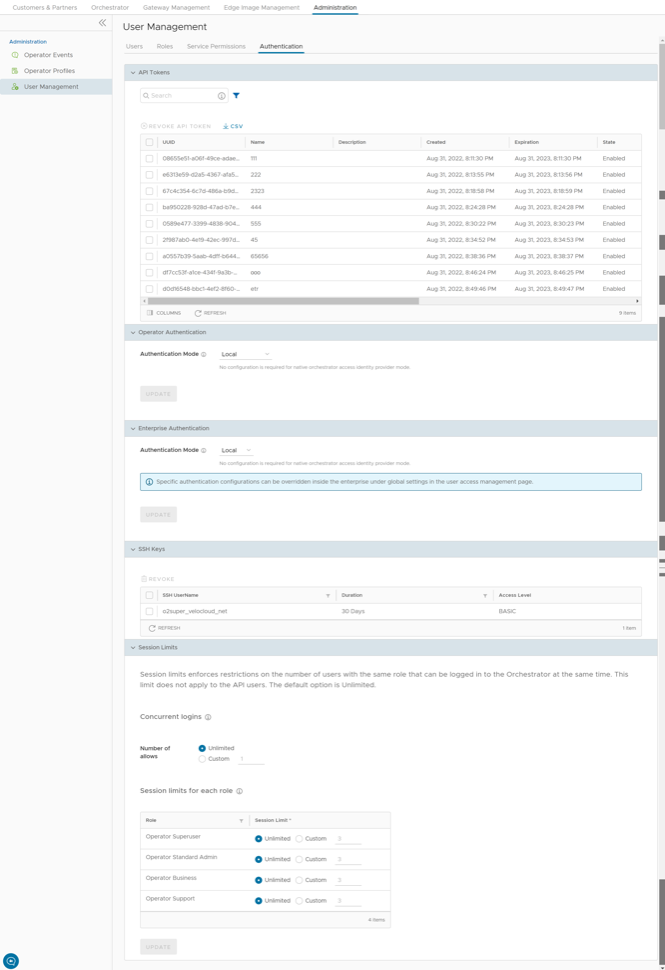Filter the SSH UserName column

[328, 595]
